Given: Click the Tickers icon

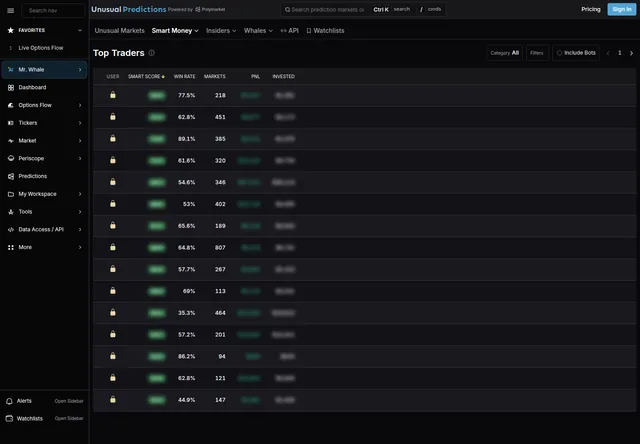Looking at the screenshot, I should pyautogui.click(x=11, y=123).
